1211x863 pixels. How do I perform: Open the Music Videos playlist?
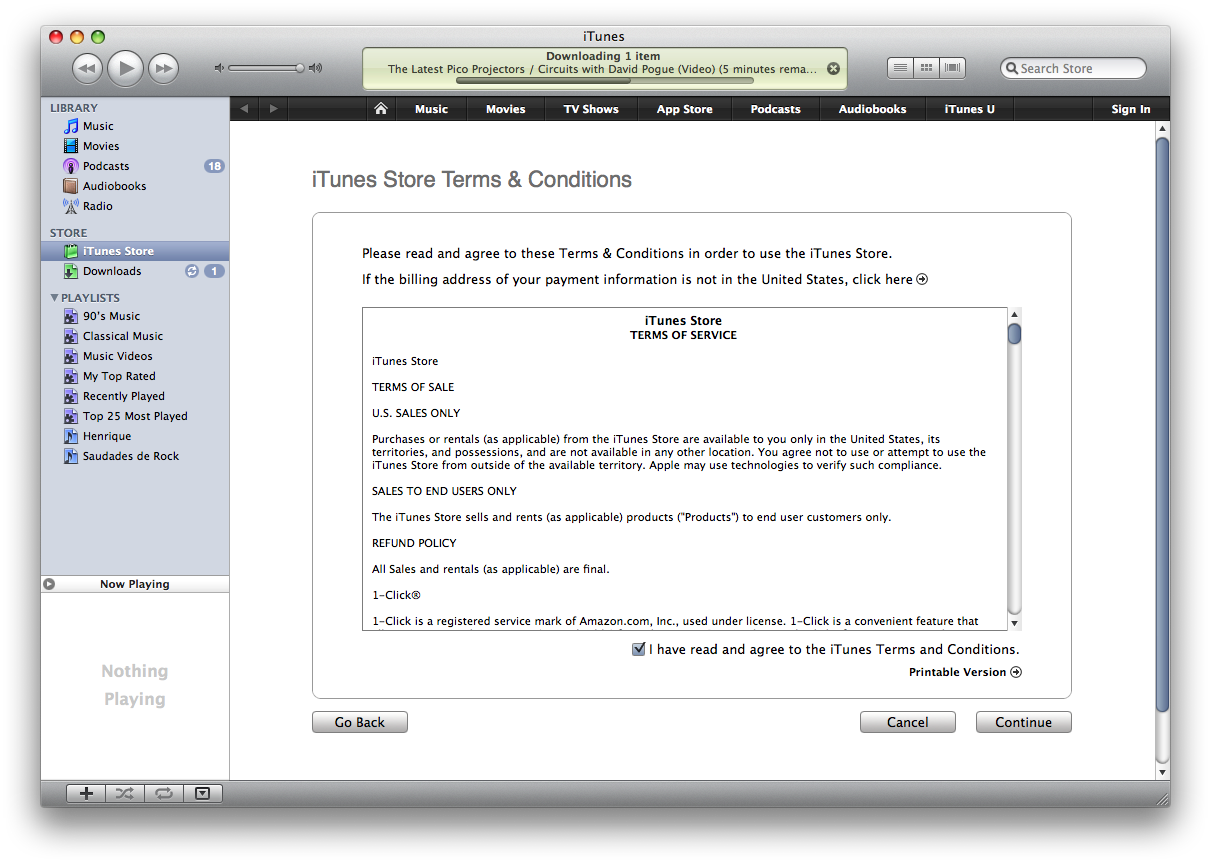click(x=135, y=356)
